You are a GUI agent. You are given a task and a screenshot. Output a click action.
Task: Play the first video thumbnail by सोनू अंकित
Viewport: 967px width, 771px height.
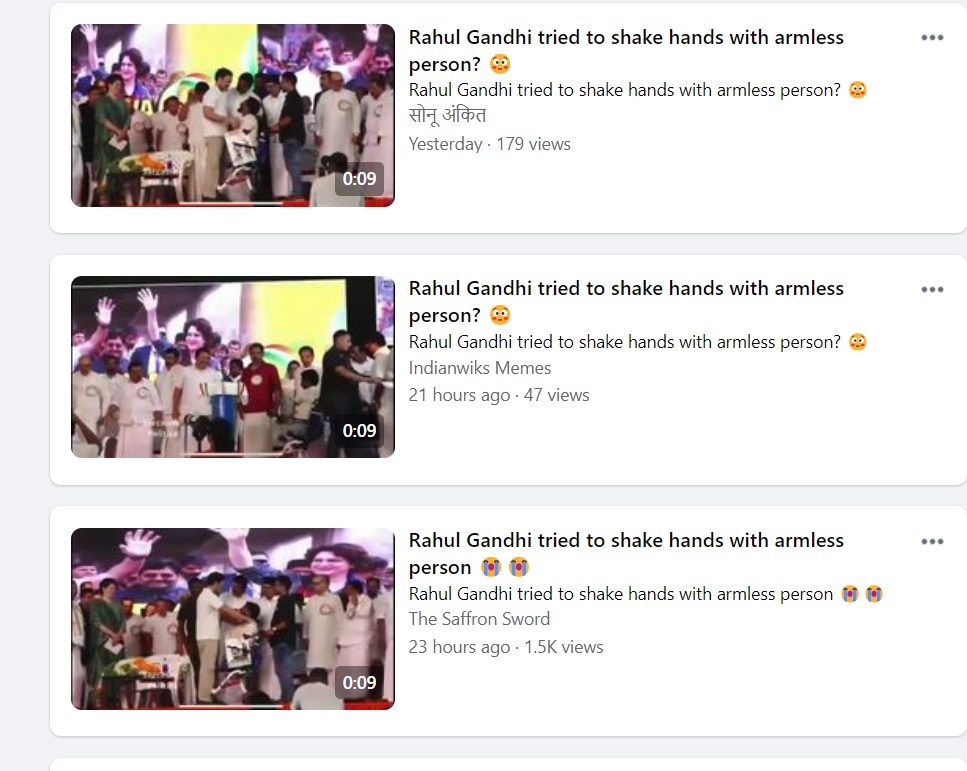pos(232,115)
